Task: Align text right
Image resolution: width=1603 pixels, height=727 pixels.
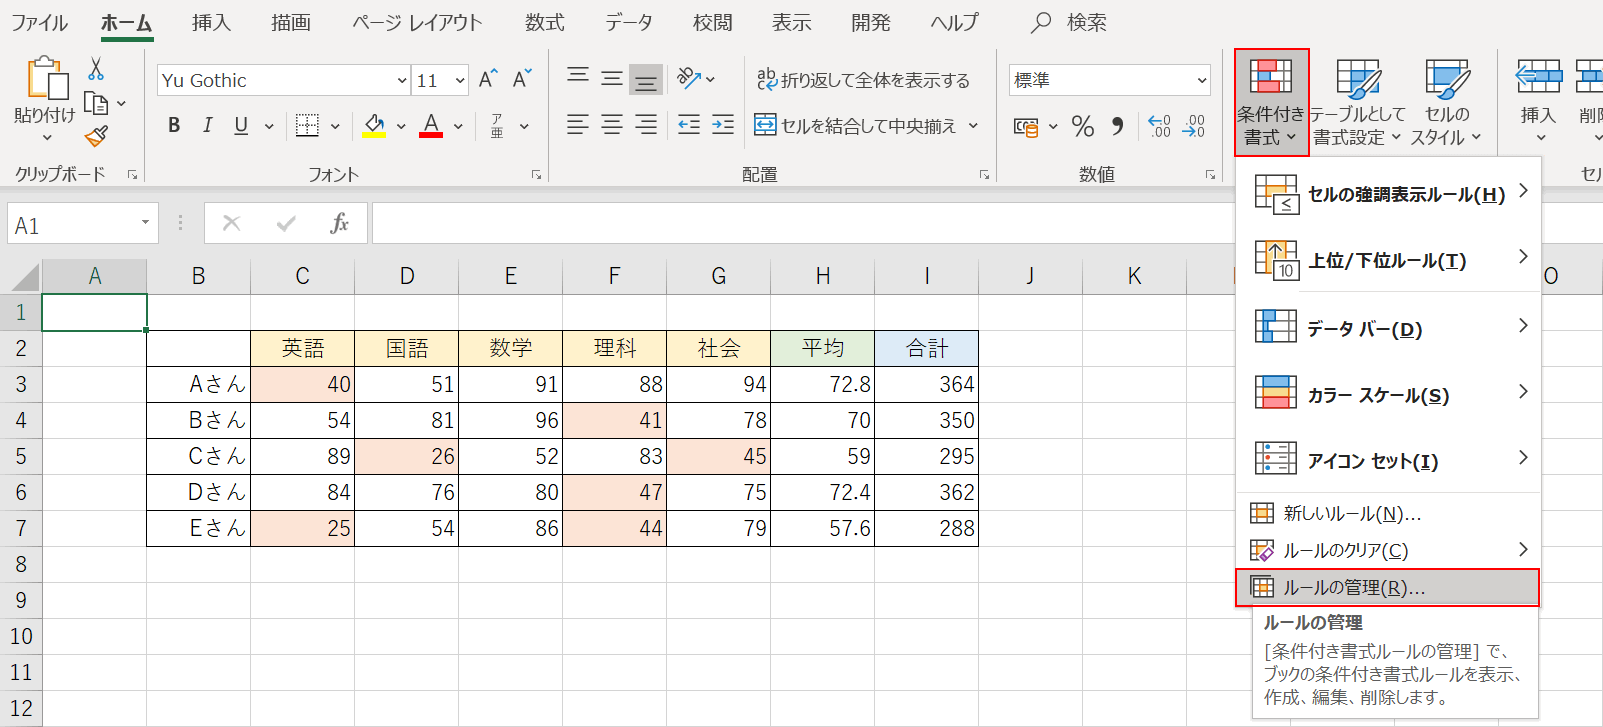Action: (646, 125)
